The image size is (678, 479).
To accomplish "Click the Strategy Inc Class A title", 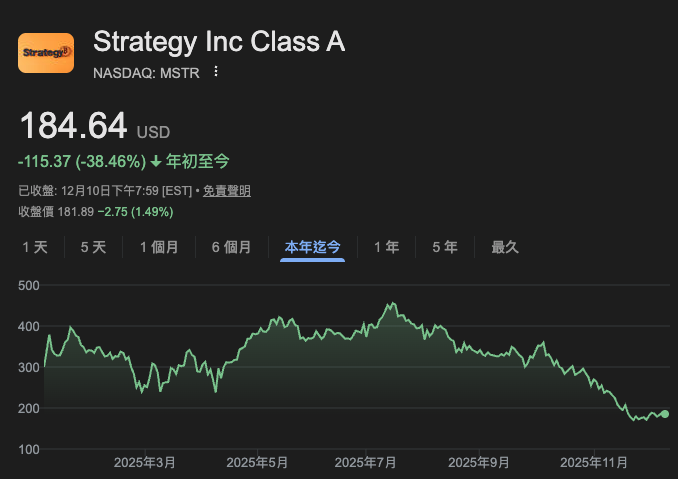I will click(x=218, y=42).
